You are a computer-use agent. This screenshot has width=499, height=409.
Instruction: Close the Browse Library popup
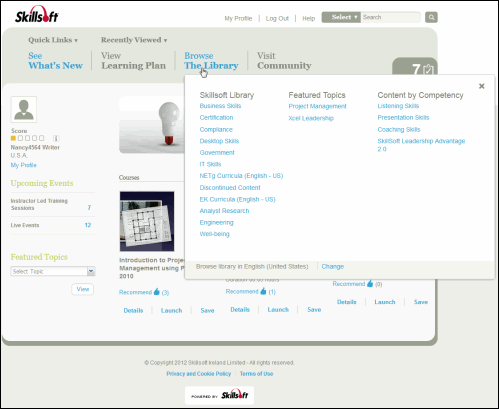[x=481, y=86]
